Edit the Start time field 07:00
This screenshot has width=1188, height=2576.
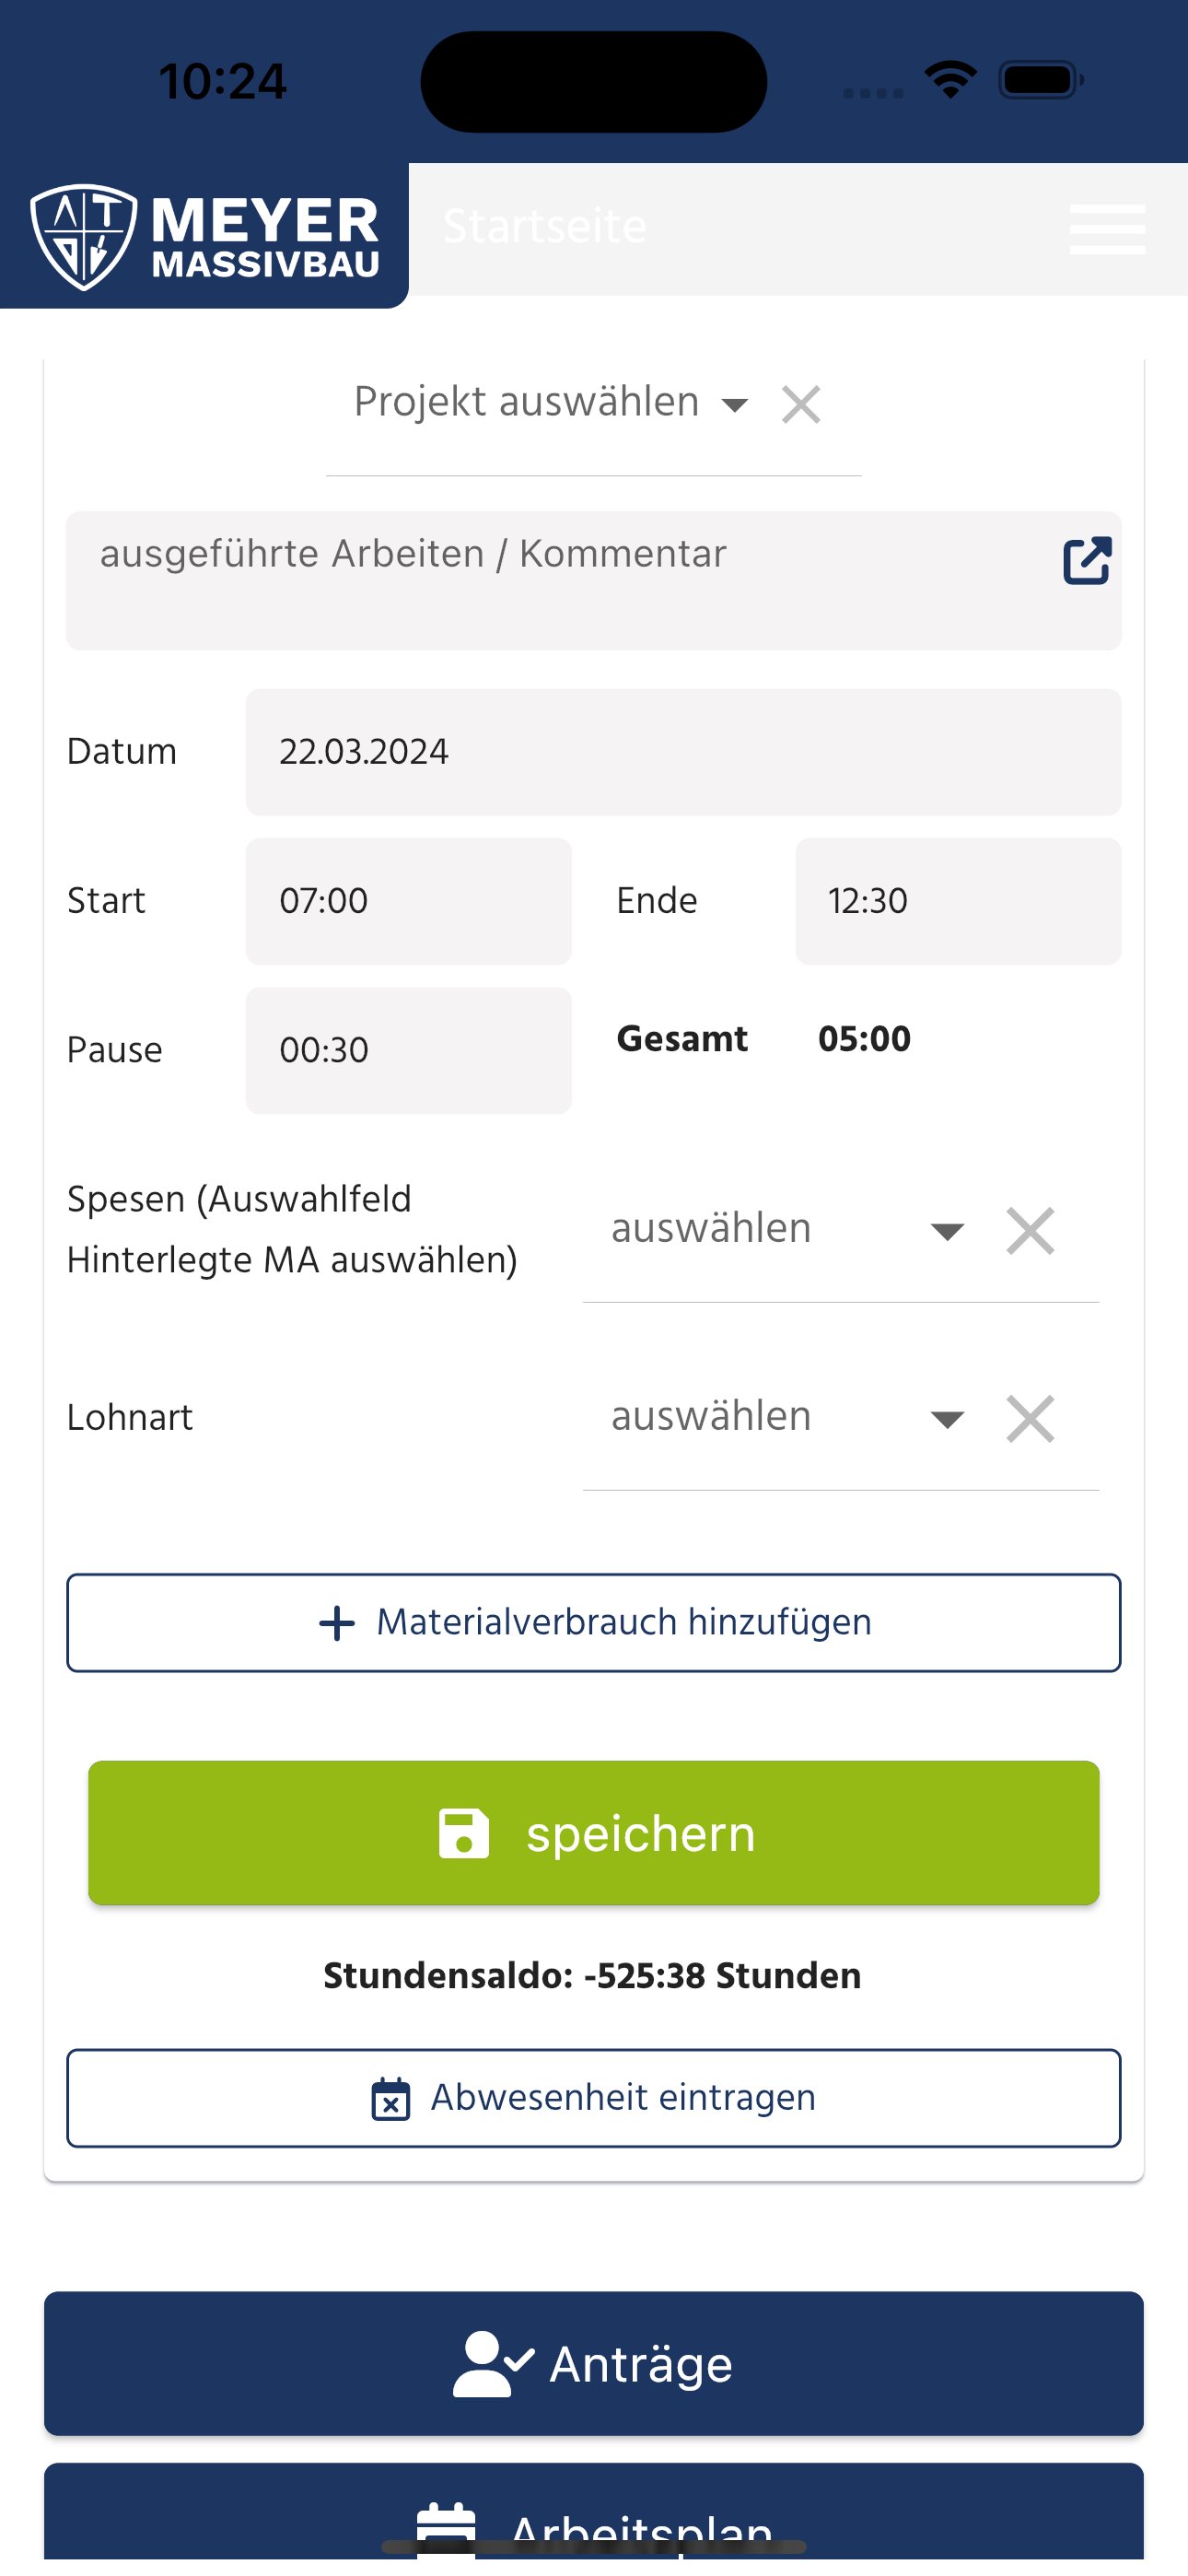click(408, 901)
